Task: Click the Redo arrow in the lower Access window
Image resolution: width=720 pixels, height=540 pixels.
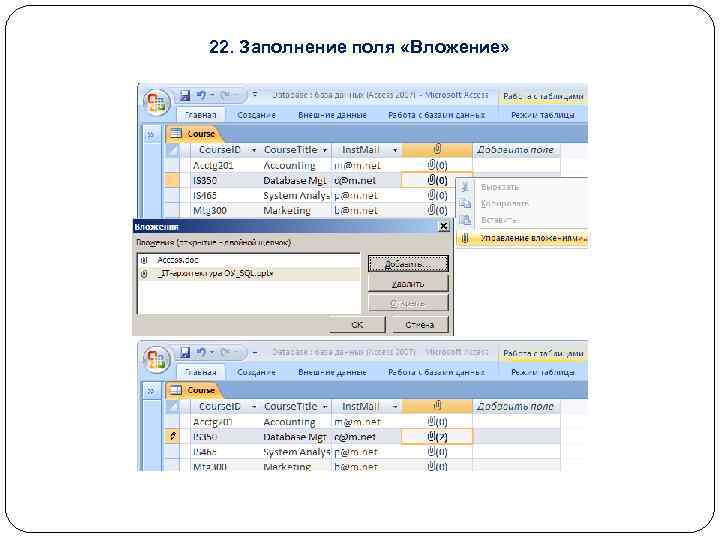Action: pyautogui.click(x=225, y=352)
